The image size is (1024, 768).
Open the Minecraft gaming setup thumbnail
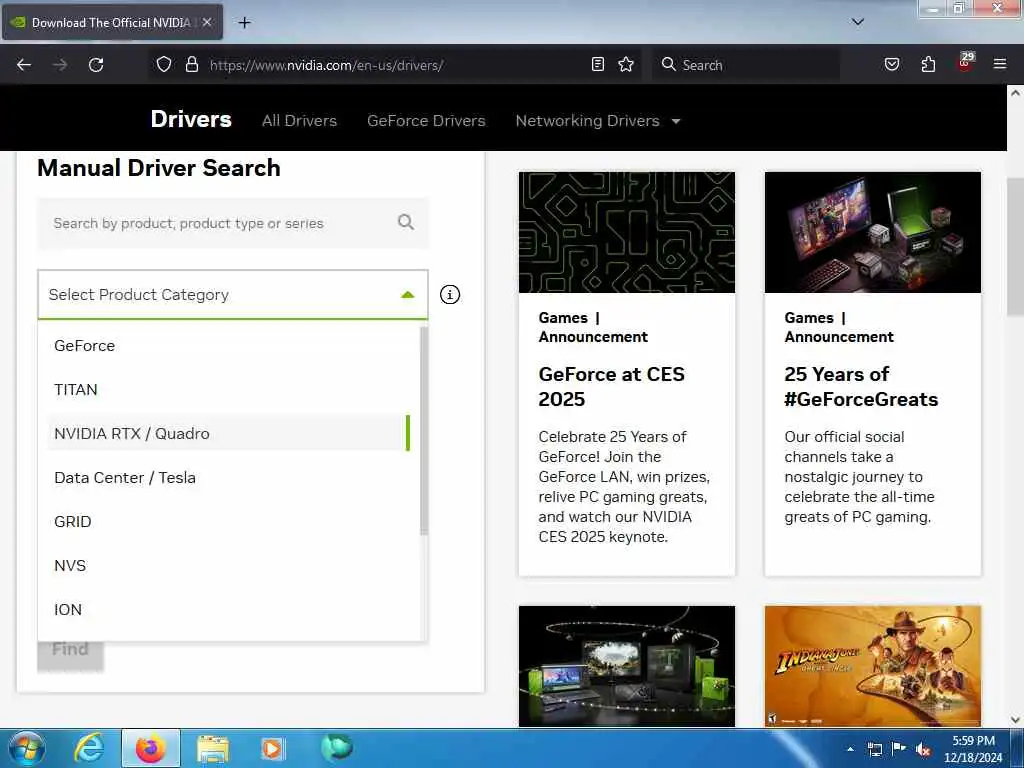click(x=872, y=232)
